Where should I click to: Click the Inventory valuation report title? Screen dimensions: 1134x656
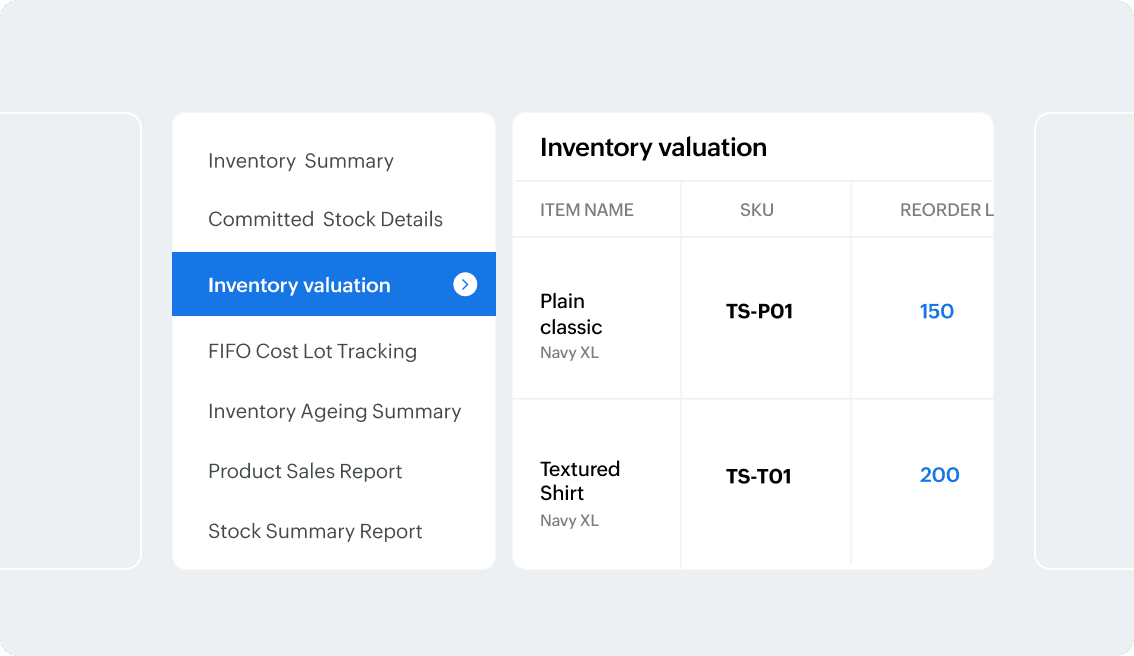click(x=653, y=147)
